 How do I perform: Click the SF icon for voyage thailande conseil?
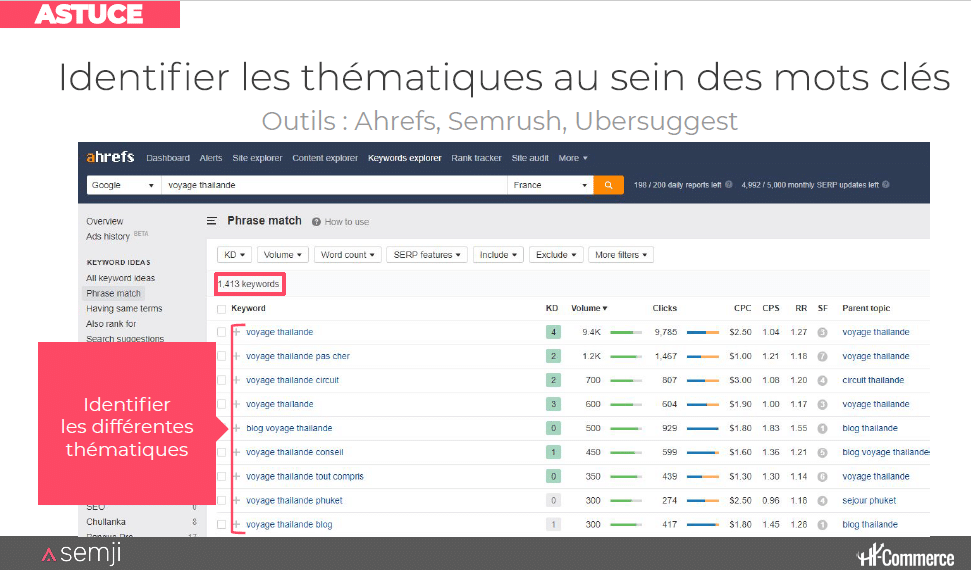coord(822,452)
